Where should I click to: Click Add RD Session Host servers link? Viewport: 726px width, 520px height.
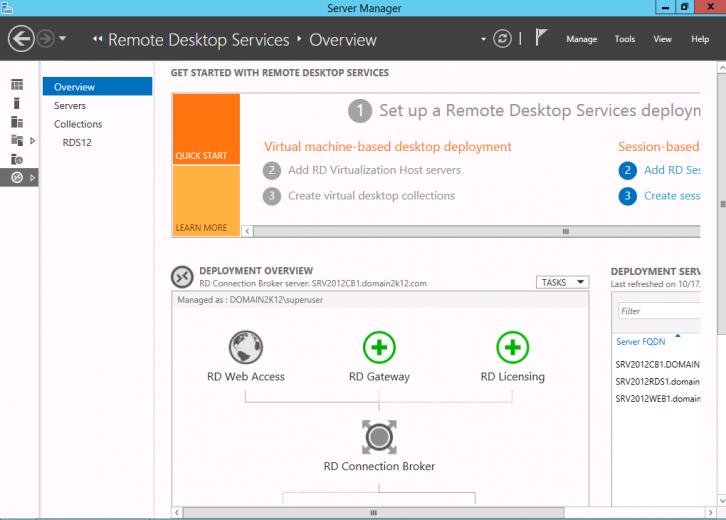point(672,170)
